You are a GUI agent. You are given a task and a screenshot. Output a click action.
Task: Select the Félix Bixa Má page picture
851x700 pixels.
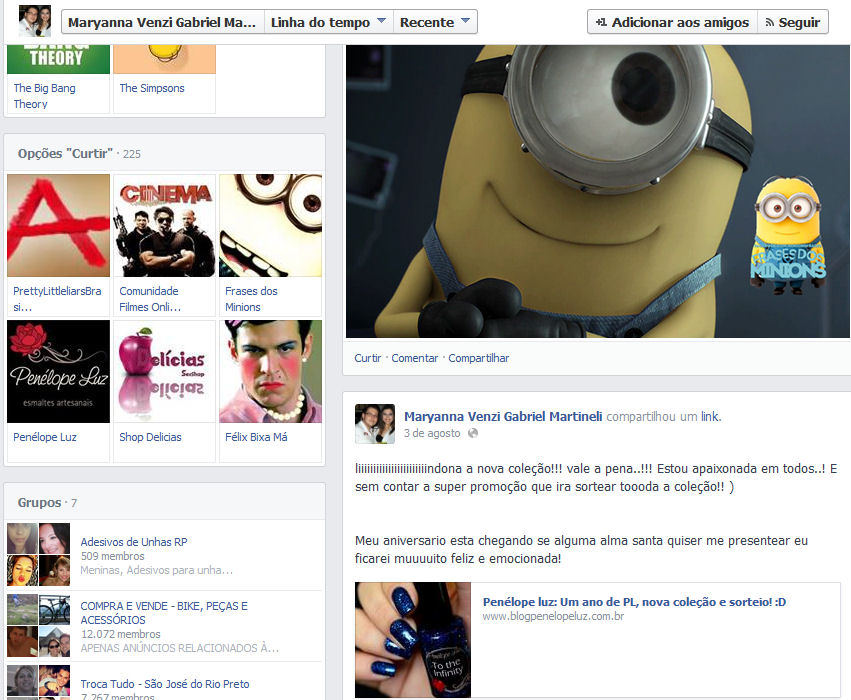(270, 371)
